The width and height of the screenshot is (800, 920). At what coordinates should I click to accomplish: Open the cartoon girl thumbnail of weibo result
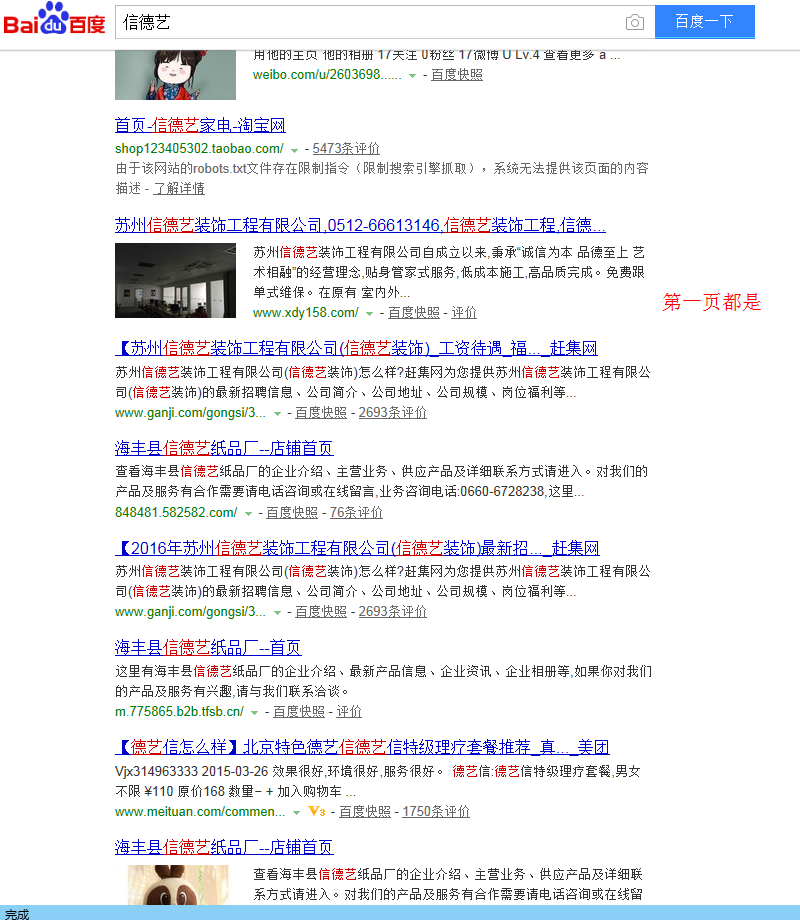175,75
